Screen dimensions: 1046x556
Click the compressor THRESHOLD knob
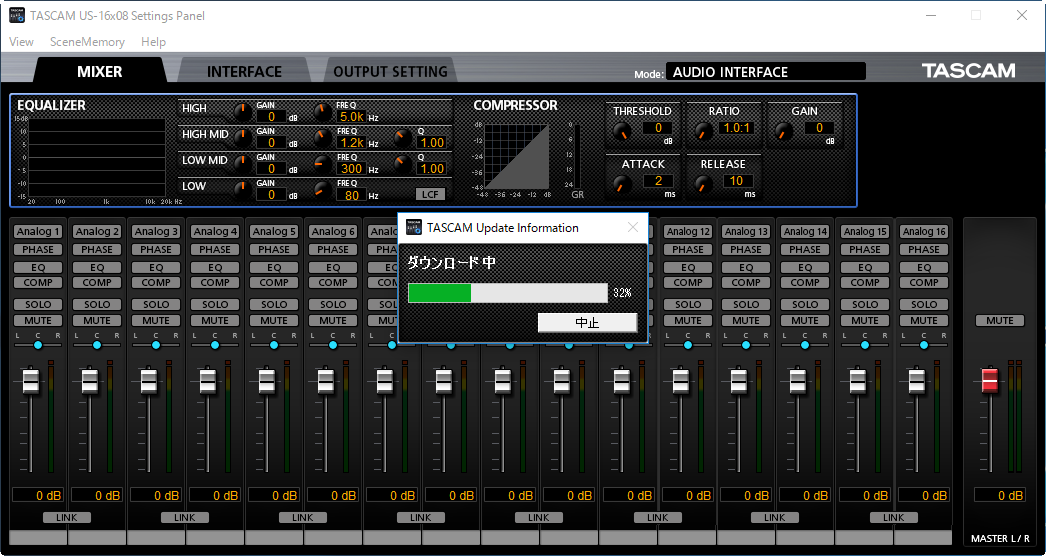point(622,131)
